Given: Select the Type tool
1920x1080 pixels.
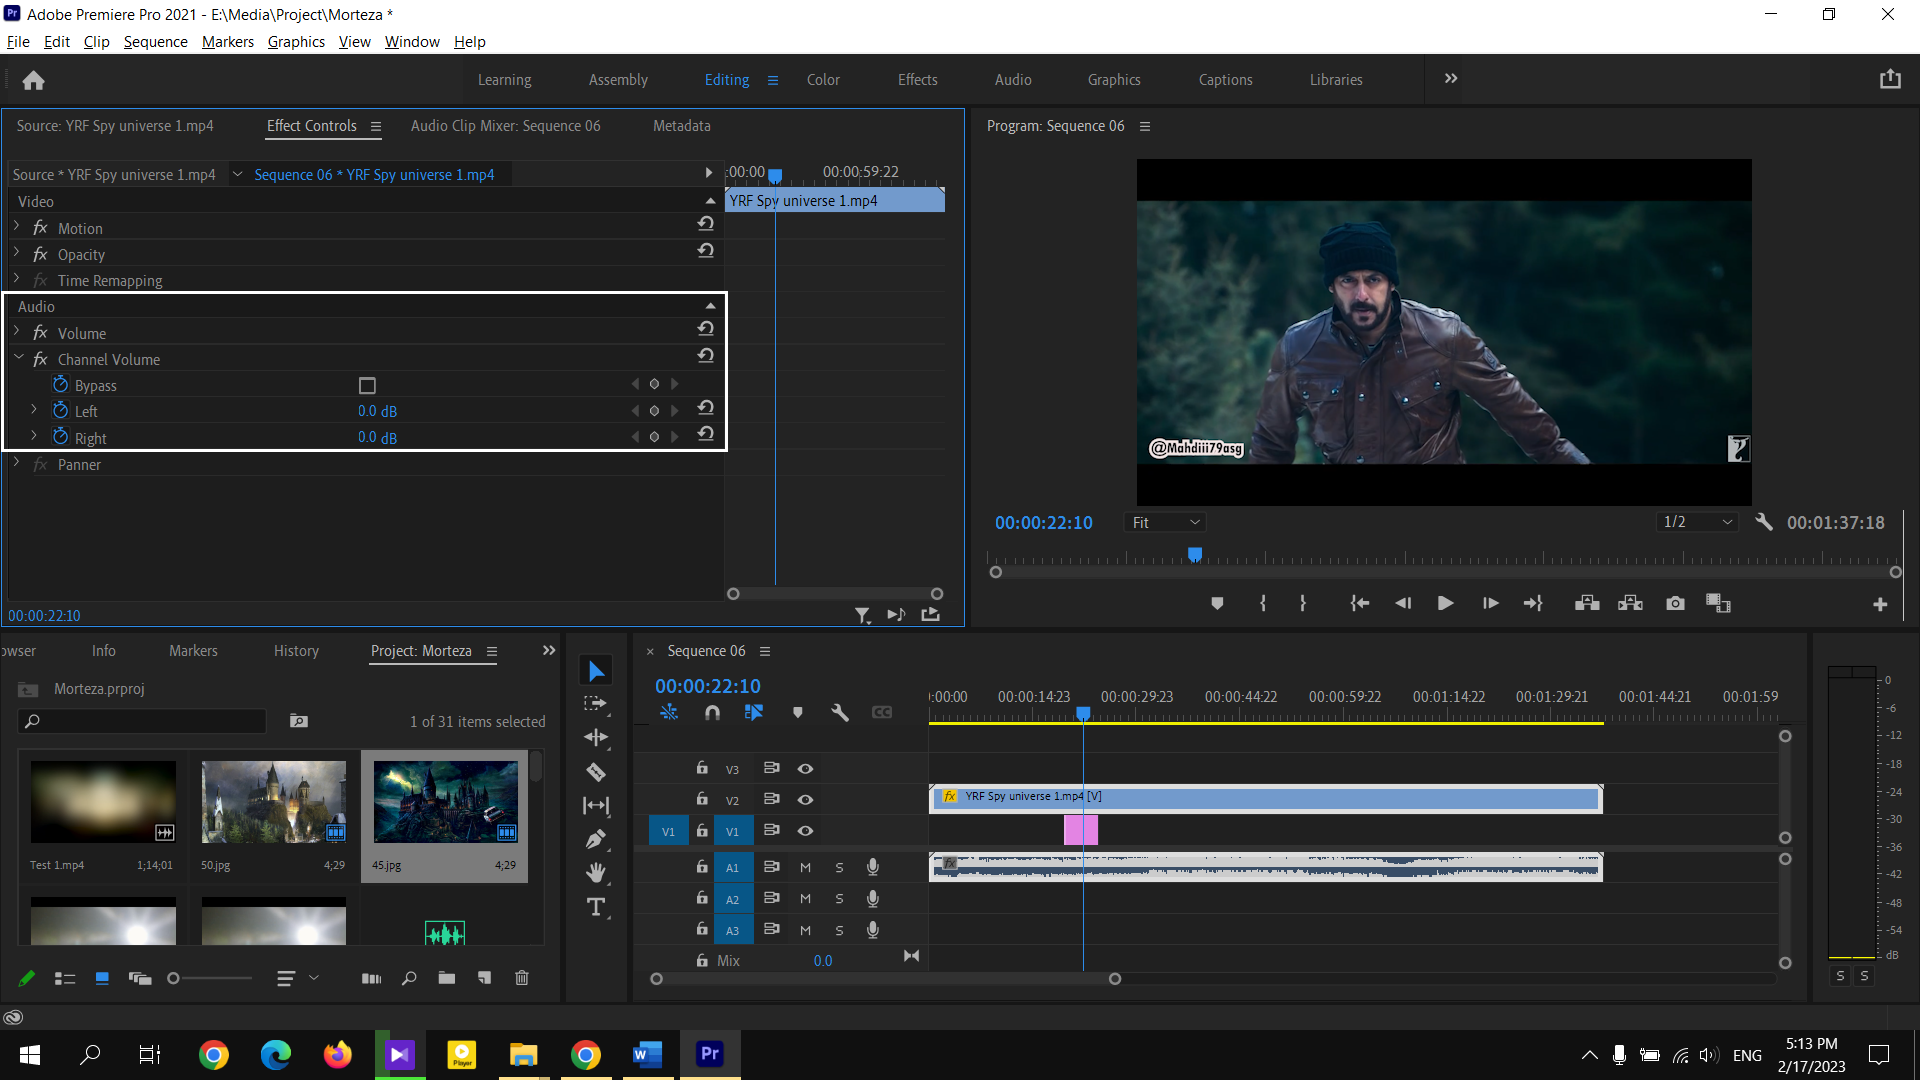Looking at the screenshot, I should [596, 907].
